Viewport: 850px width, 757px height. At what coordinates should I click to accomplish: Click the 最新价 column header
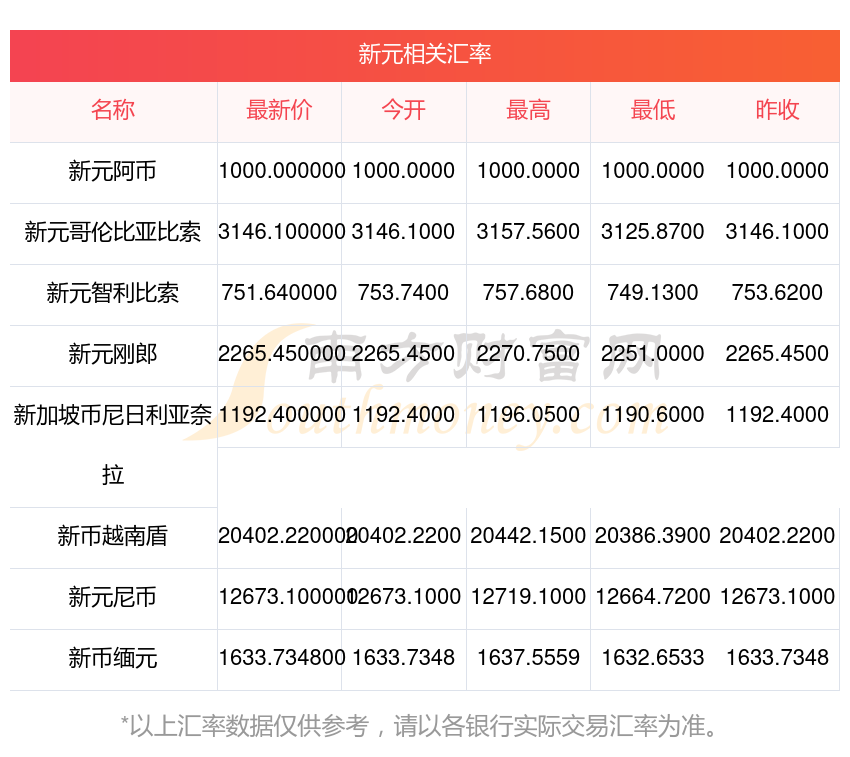click(279, 110)
